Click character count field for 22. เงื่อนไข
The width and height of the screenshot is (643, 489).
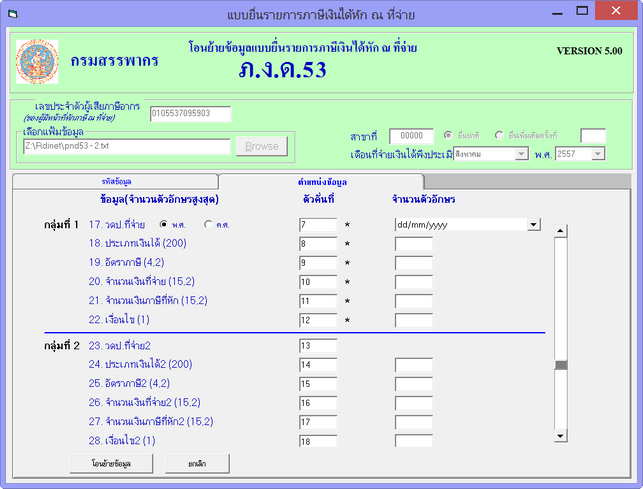click(x=413, y=320)
